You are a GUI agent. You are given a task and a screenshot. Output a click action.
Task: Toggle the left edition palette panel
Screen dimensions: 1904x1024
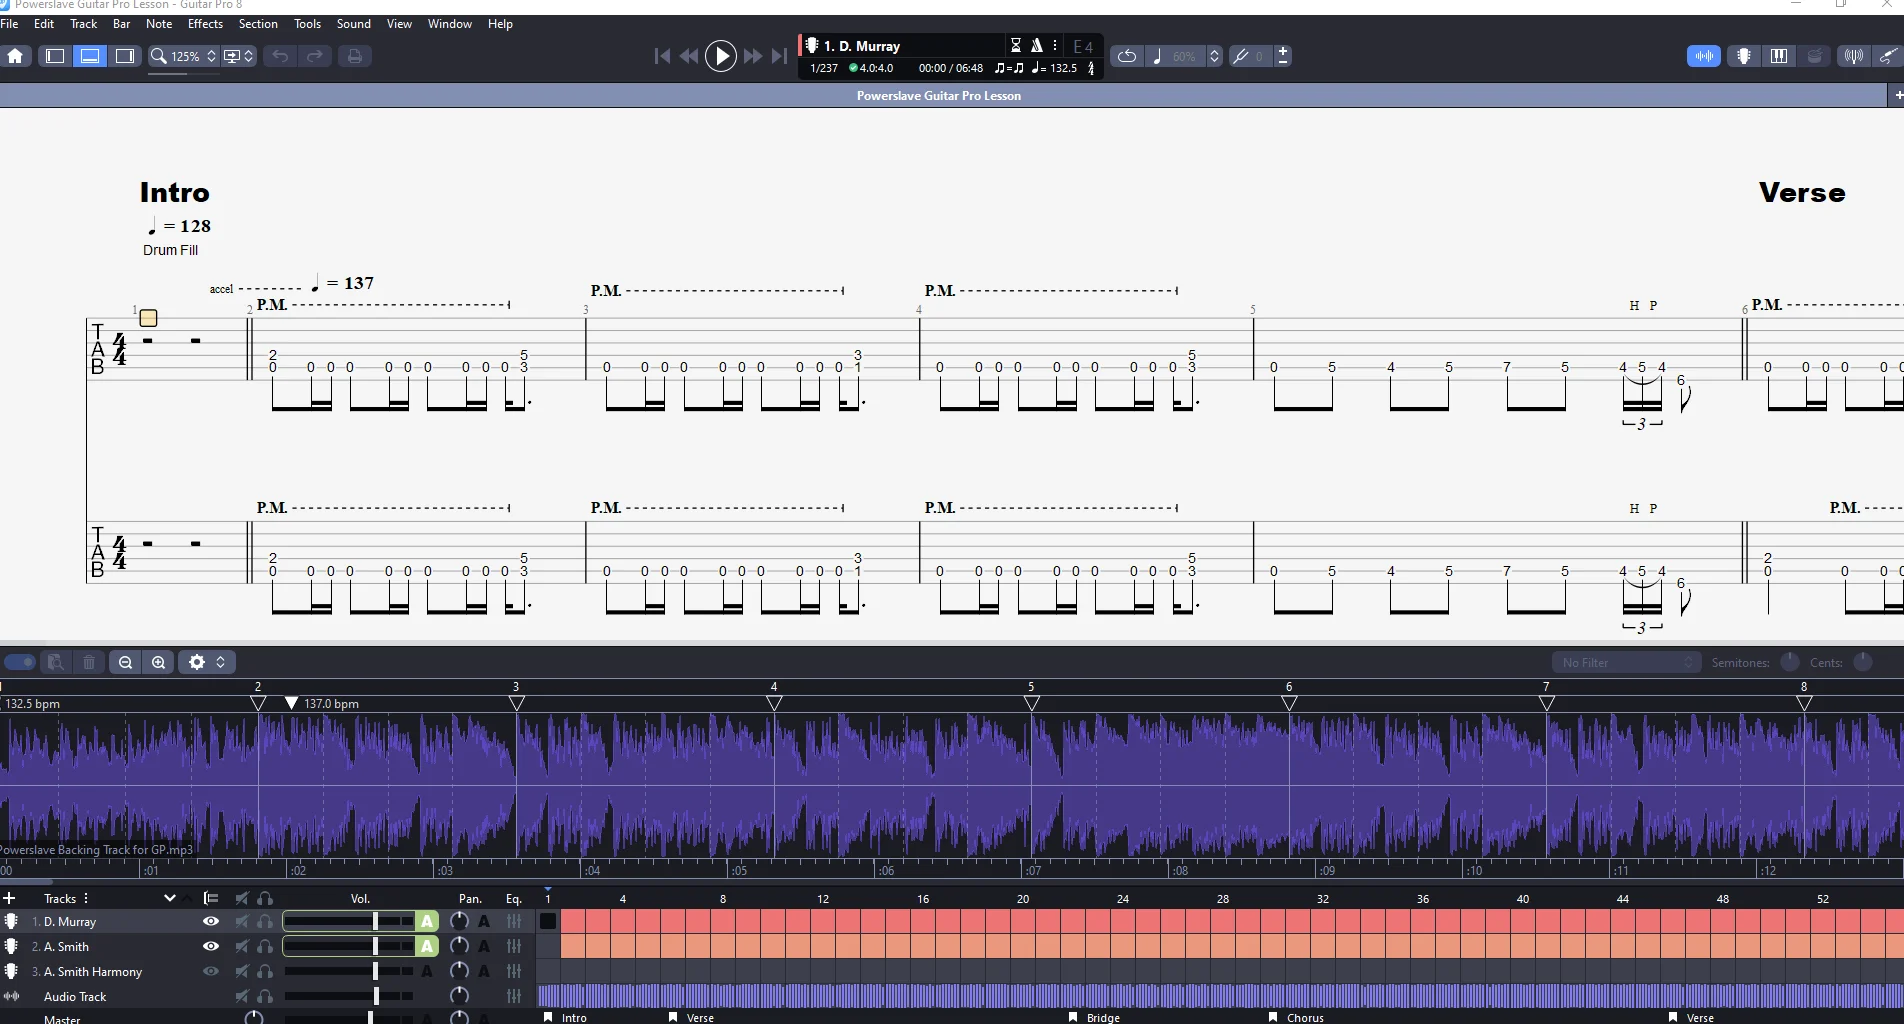coord(55,56)
